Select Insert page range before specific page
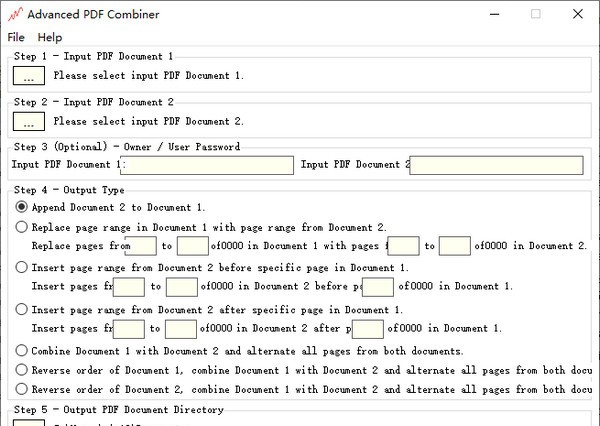This screenshot has height=426, width=600. [x=22, y=267]
